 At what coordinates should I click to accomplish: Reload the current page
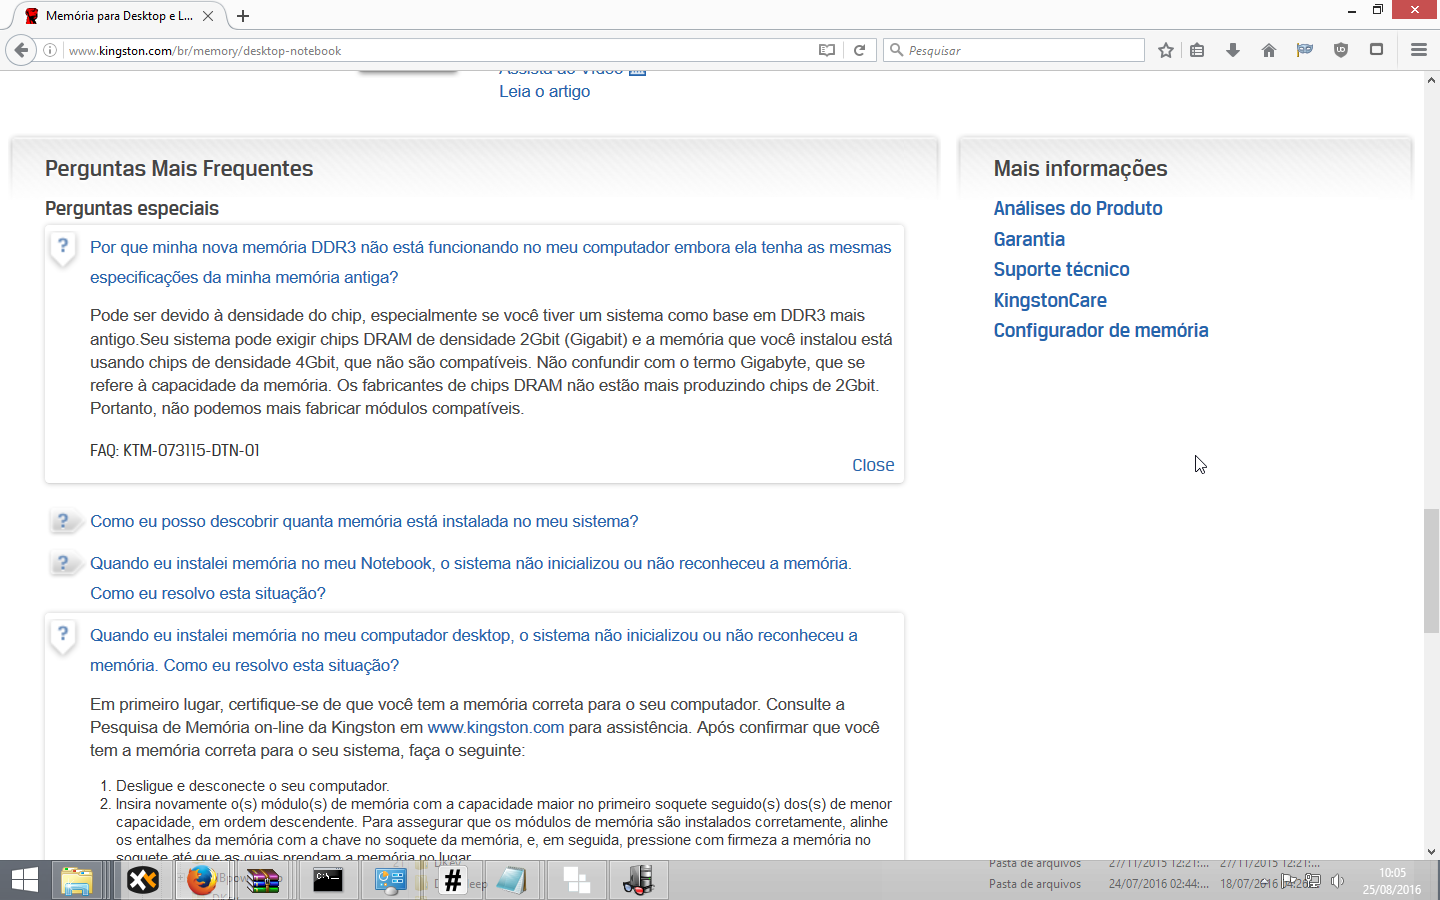pyautogui.click(x=859, y=50)
